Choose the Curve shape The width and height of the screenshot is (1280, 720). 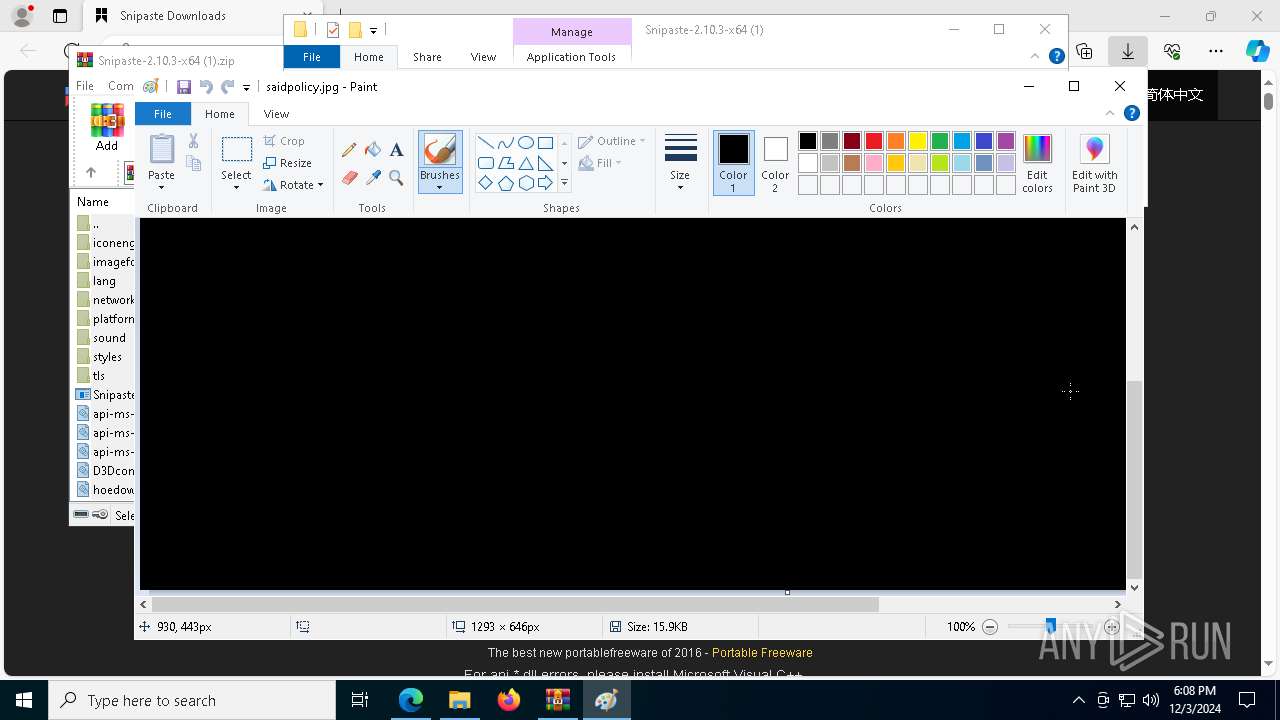click(x=505, y=143)
